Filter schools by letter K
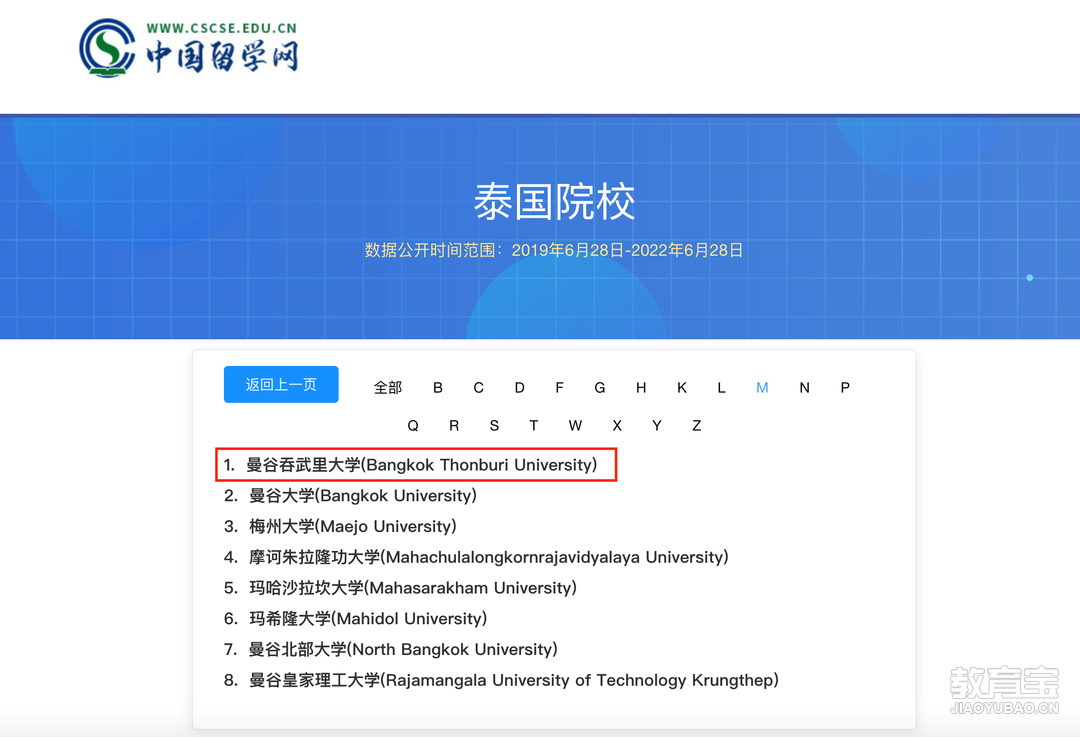 (x=681, y=388)
